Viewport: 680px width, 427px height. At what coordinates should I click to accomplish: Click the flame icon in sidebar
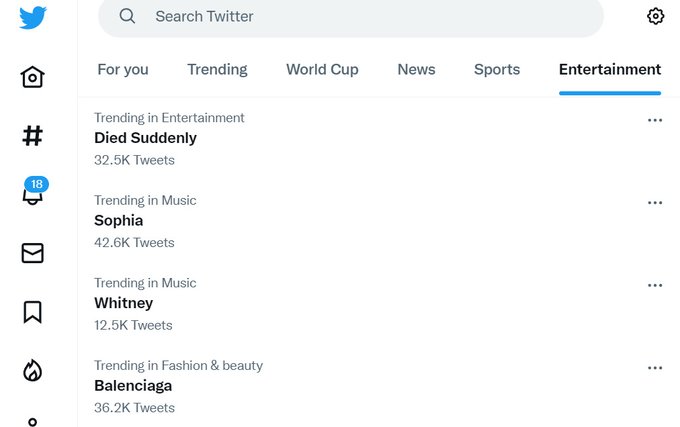click(33, 371)
